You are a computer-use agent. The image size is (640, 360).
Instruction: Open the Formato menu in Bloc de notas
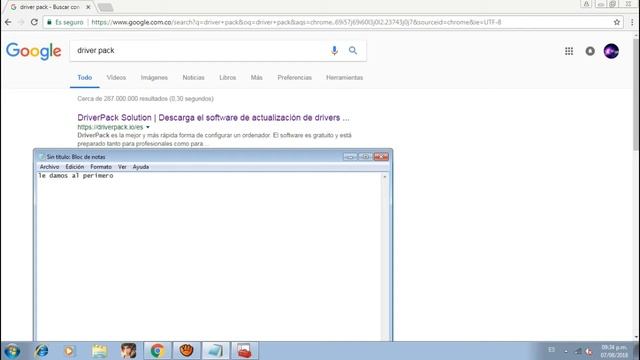pos(101,167)
